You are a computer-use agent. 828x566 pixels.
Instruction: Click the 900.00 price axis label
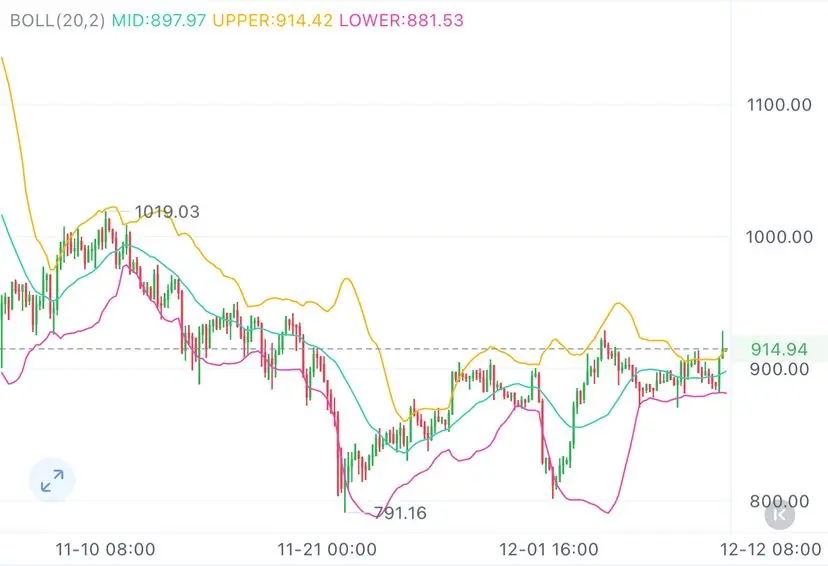(x=779, y=369)
